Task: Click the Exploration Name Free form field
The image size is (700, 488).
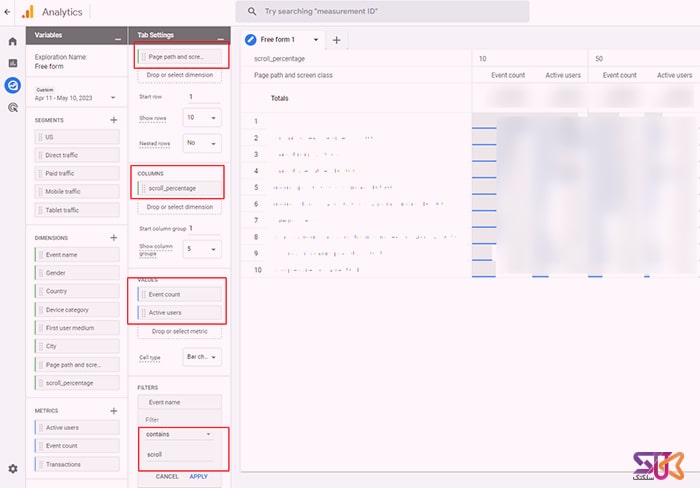Action: click(49, 67)
